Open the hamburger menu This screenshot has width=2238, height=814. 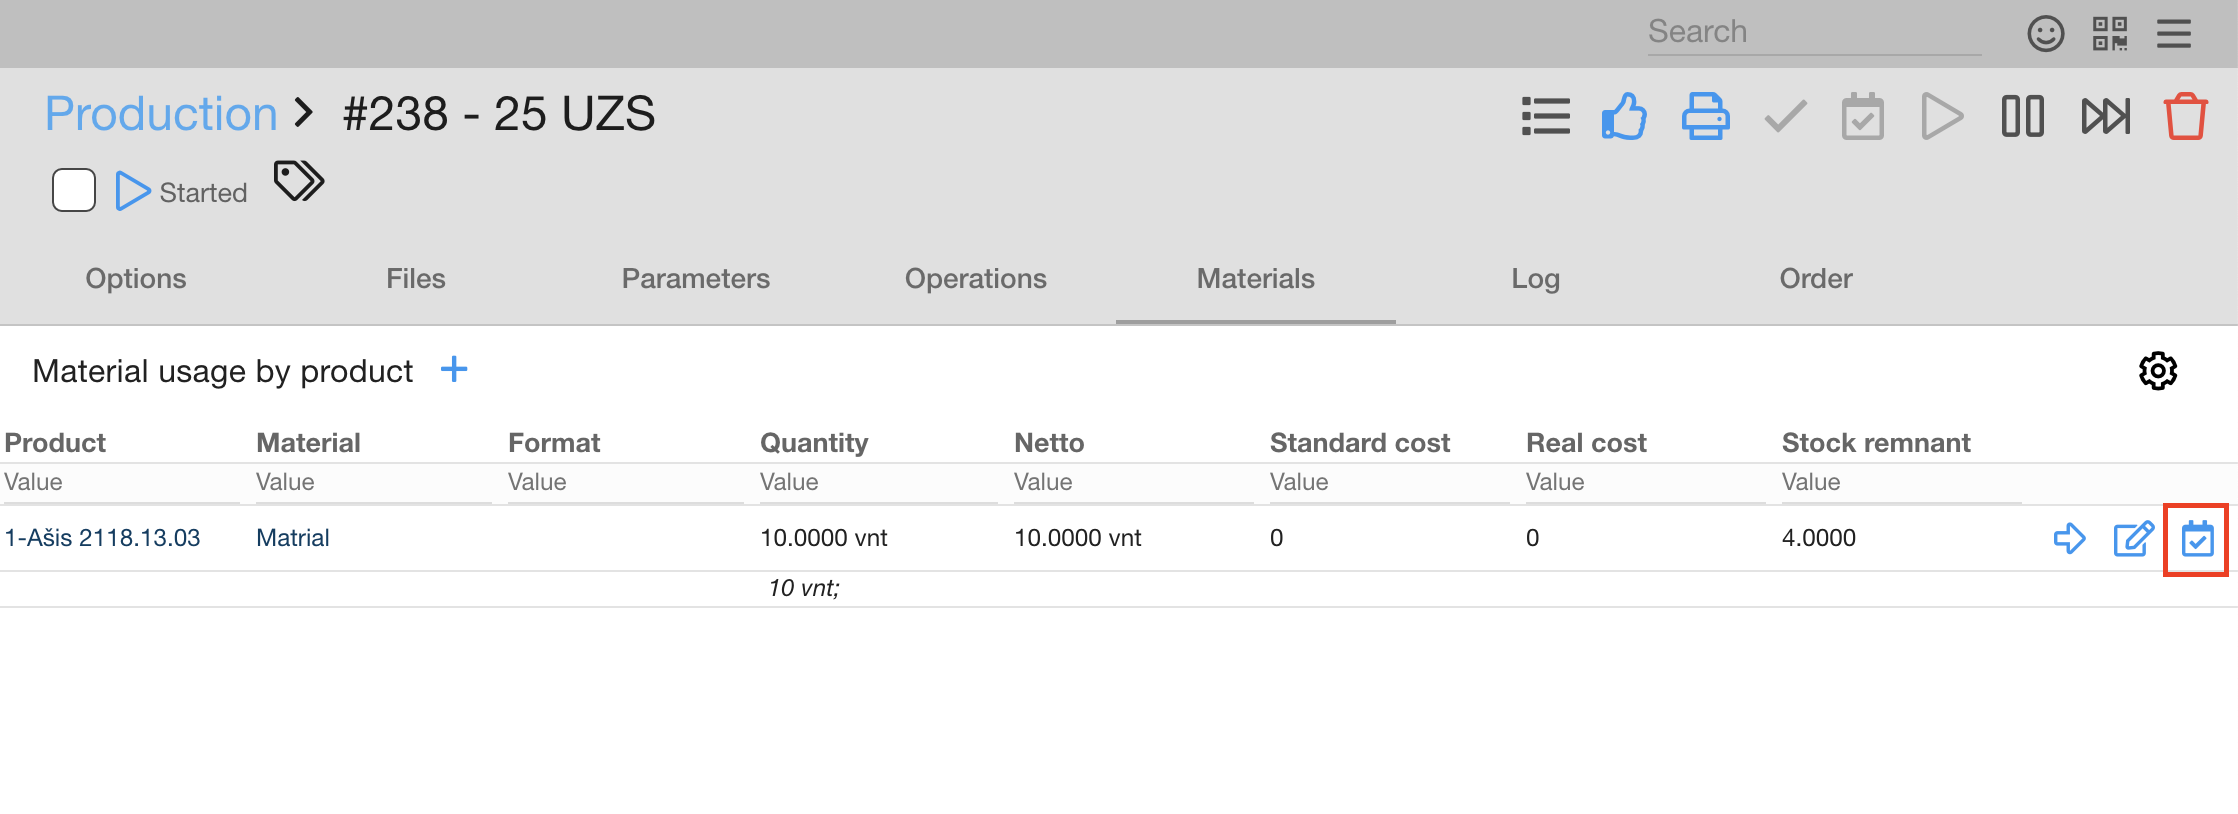(2174, 34)
